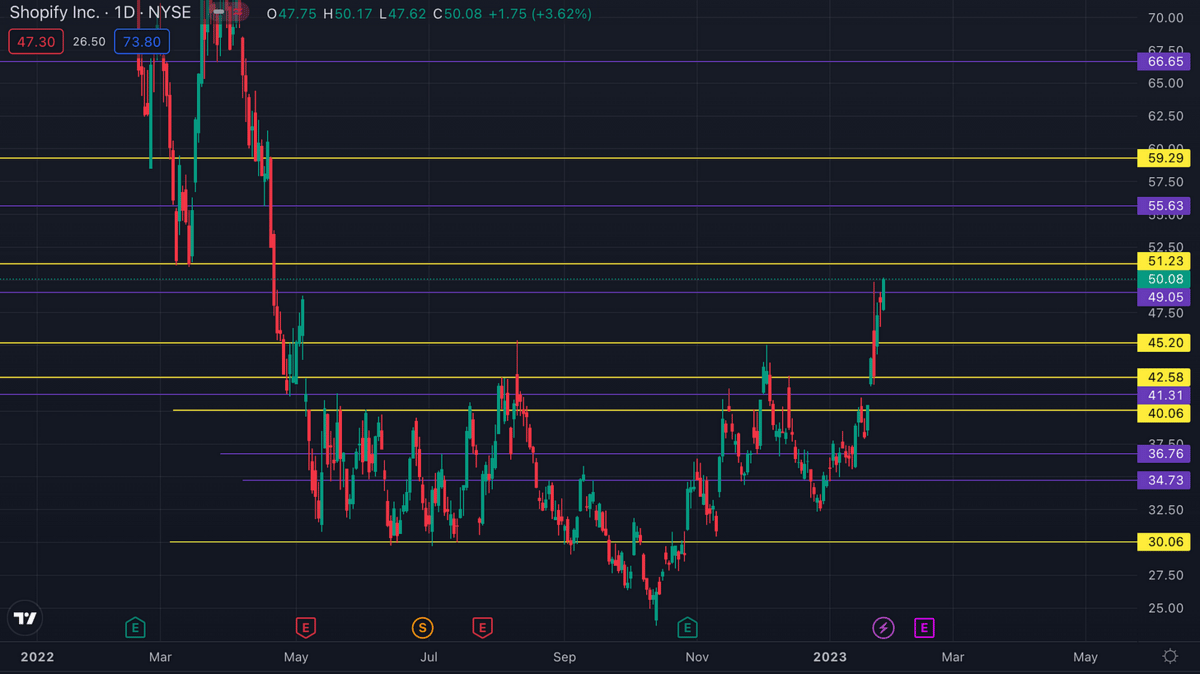This screenshot has height=674, width=1200.
Task: Select the 42.58 yellow price label
Action: pyautogui.click(x=1165, y=377)
